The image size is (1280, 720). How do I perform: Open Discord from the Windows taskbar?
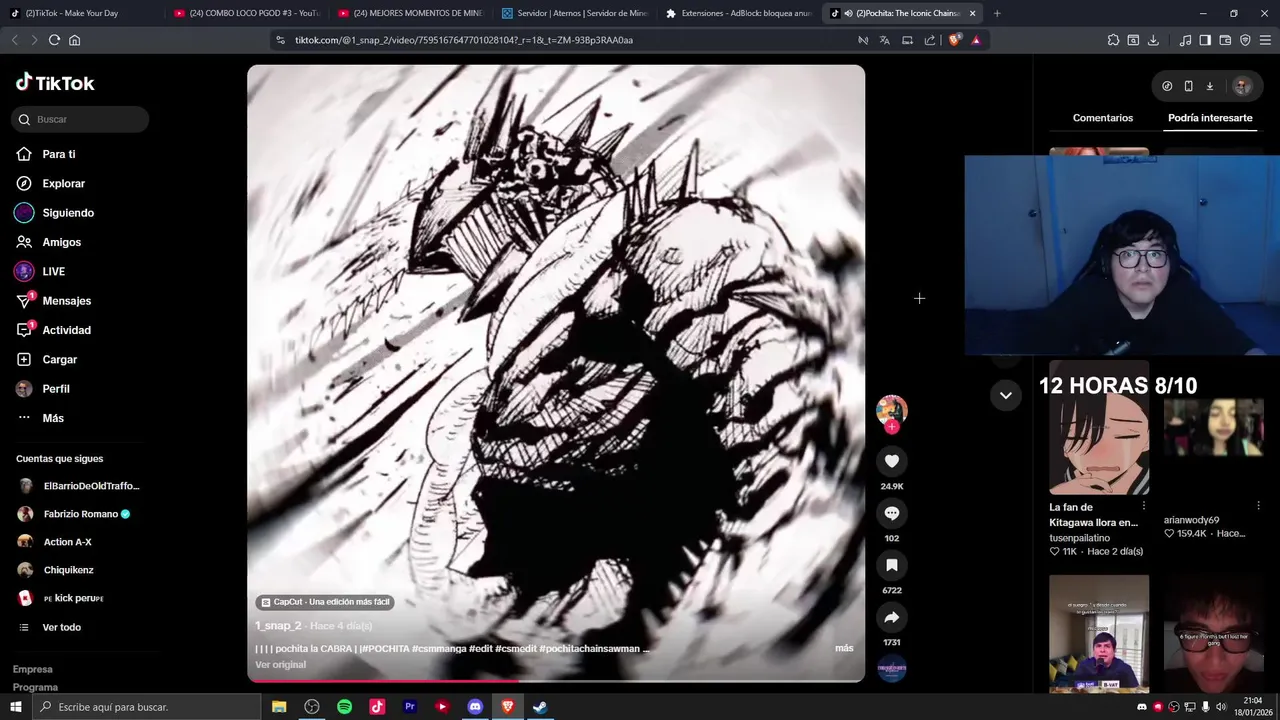point(475,707)
